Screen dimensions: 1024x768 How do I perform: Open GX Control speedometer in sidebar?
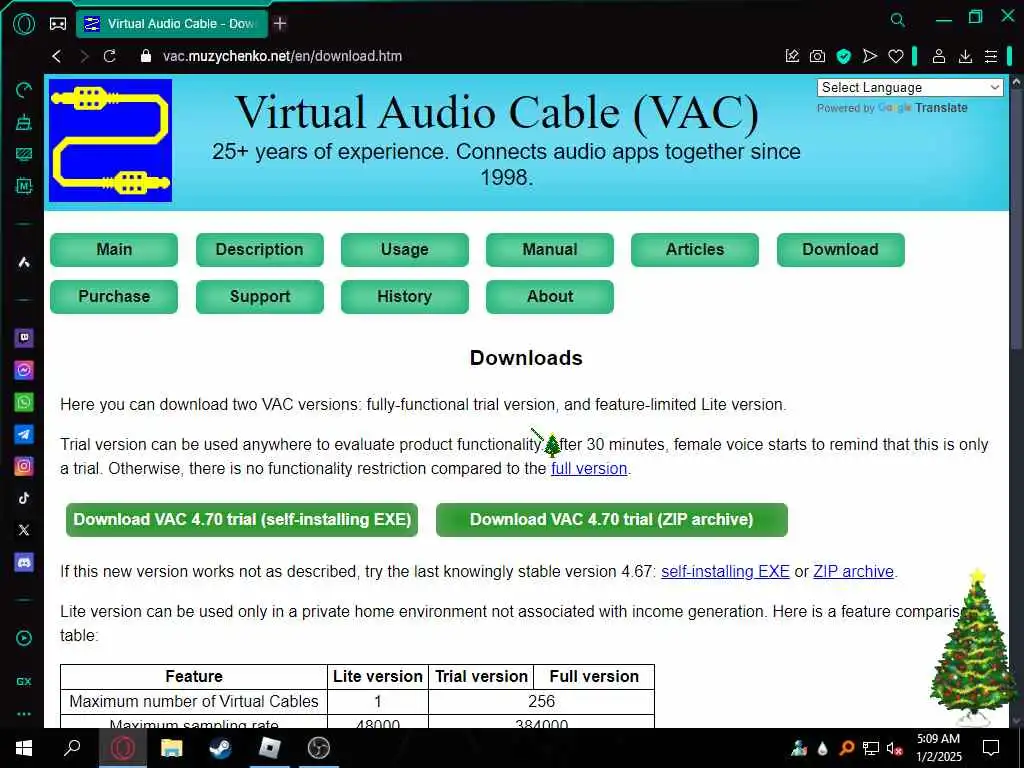(24, 90)
